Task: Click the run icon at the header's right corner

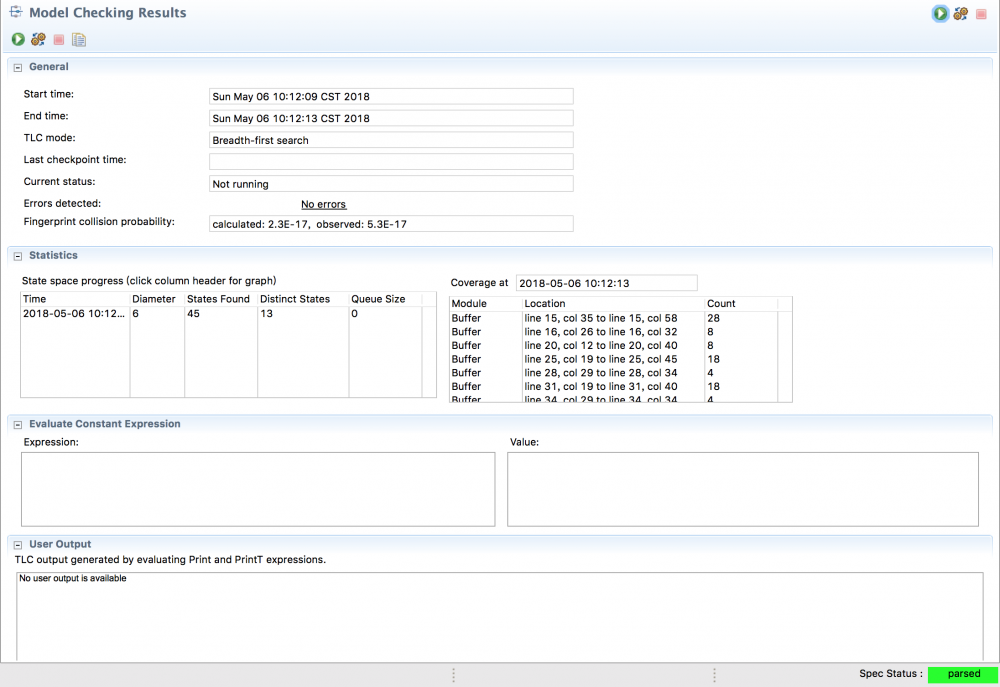Action: pyautogui.click(x=940, y=13)
